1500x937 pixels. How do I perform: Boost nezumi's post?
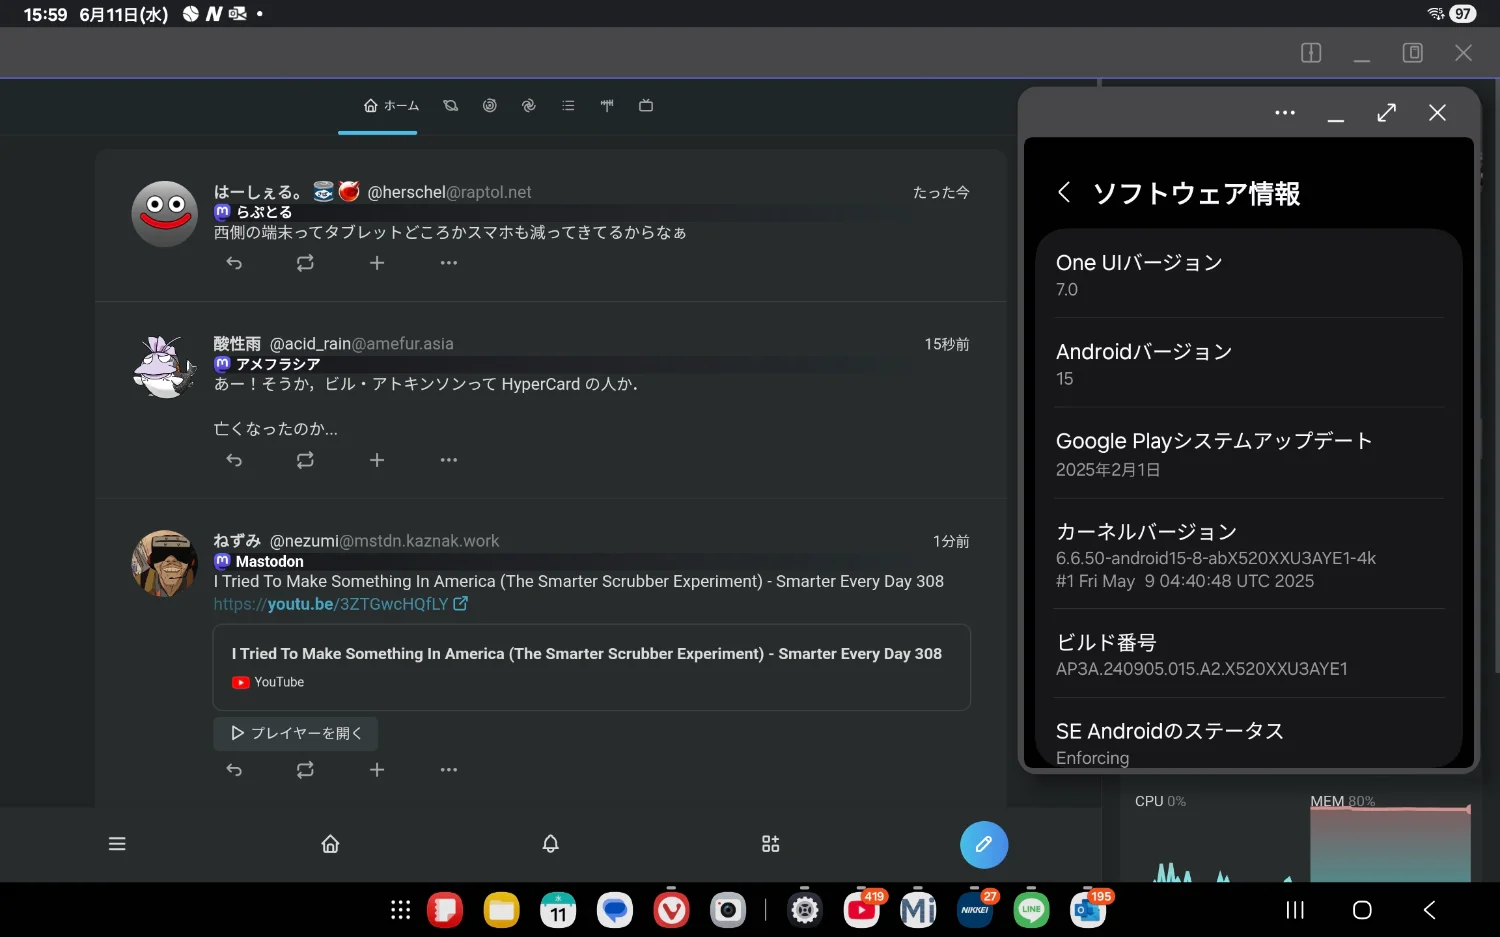pyautogui.click(x=305, y=770)
